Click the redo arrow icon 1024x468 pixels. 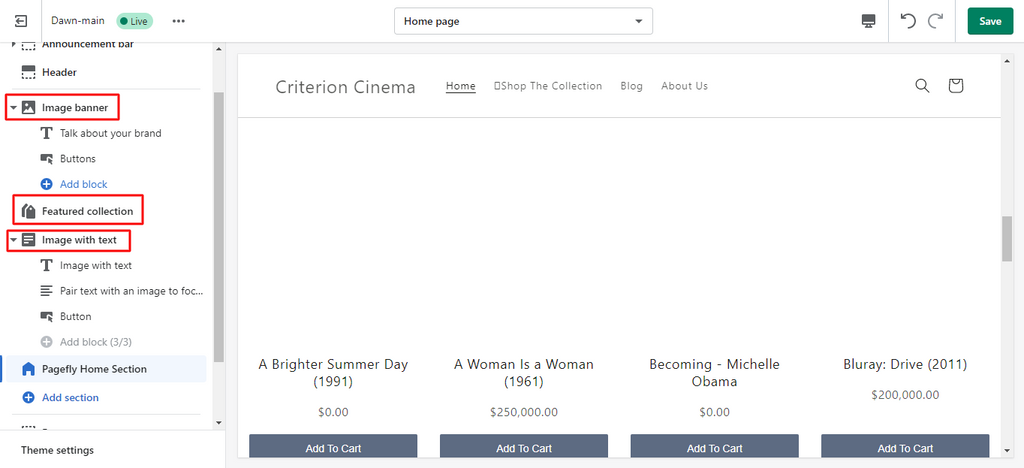pos(935,21)
